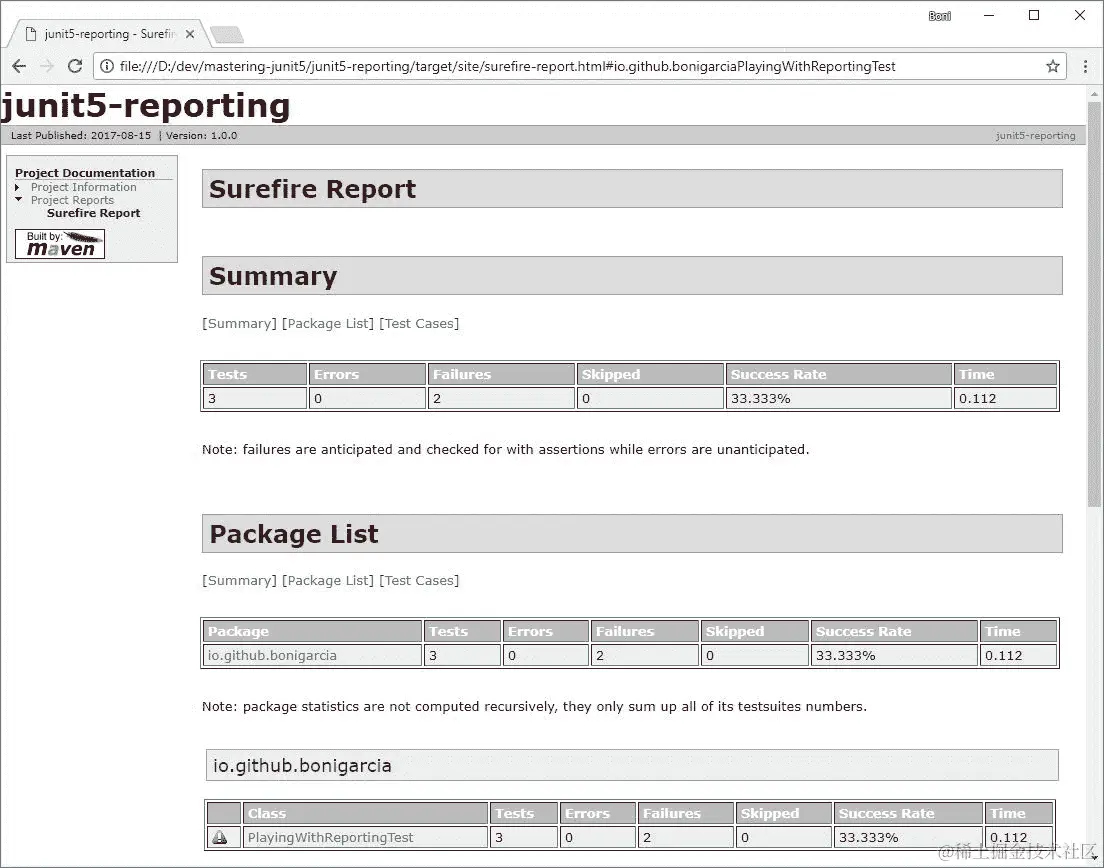This screenshot has height=868, width=1104.
Task: Click [Package List] link under Package List heading
Action: point(328,580)
